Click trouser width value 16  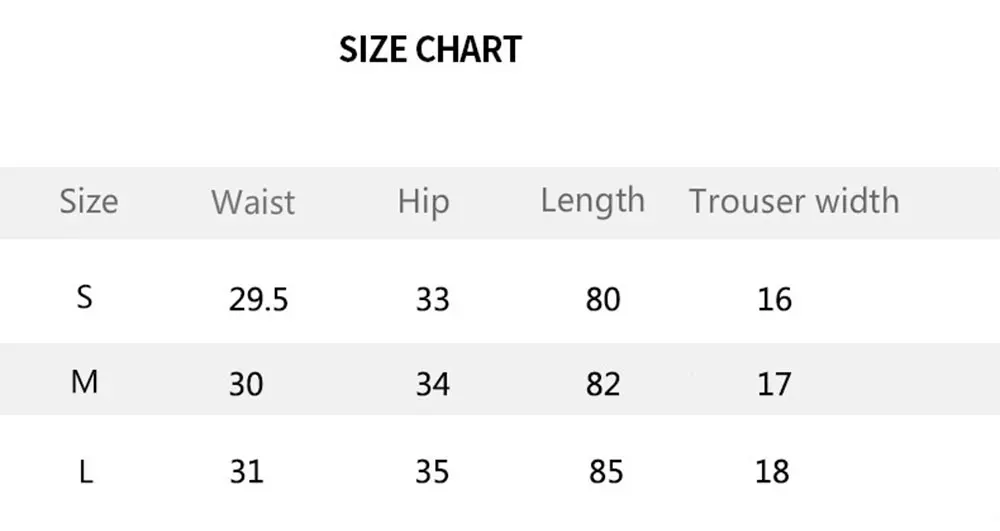[x=774, y=299]
